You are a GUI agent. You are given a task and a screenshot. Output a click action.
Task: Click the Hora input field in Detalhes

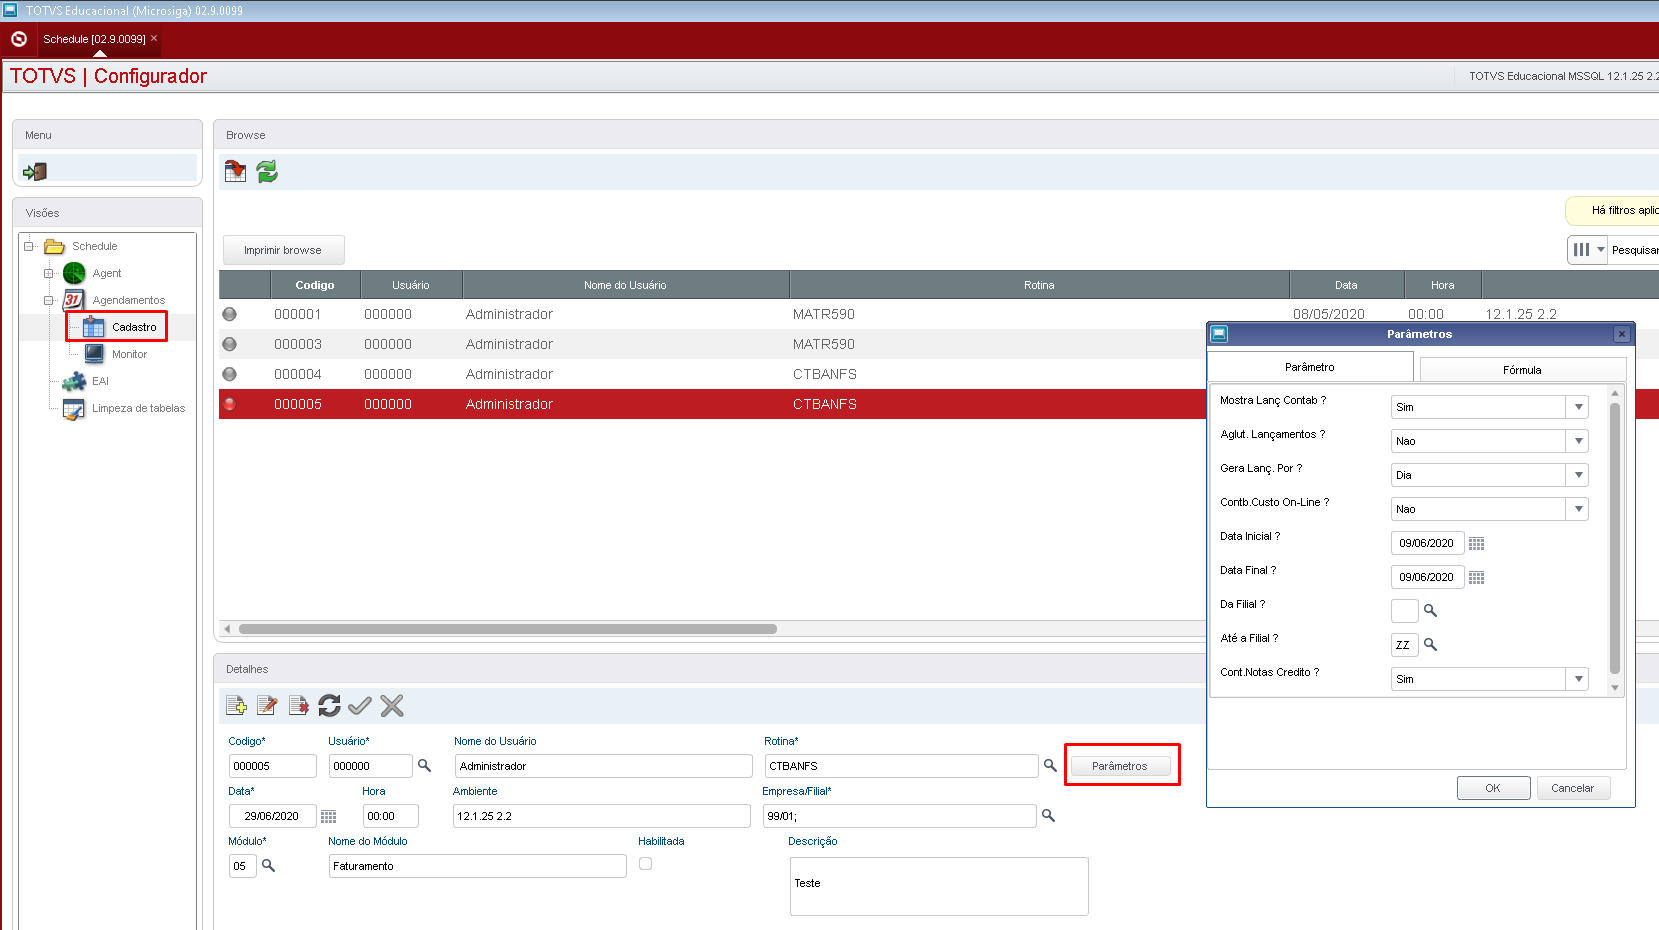click(x=390, y=816)
